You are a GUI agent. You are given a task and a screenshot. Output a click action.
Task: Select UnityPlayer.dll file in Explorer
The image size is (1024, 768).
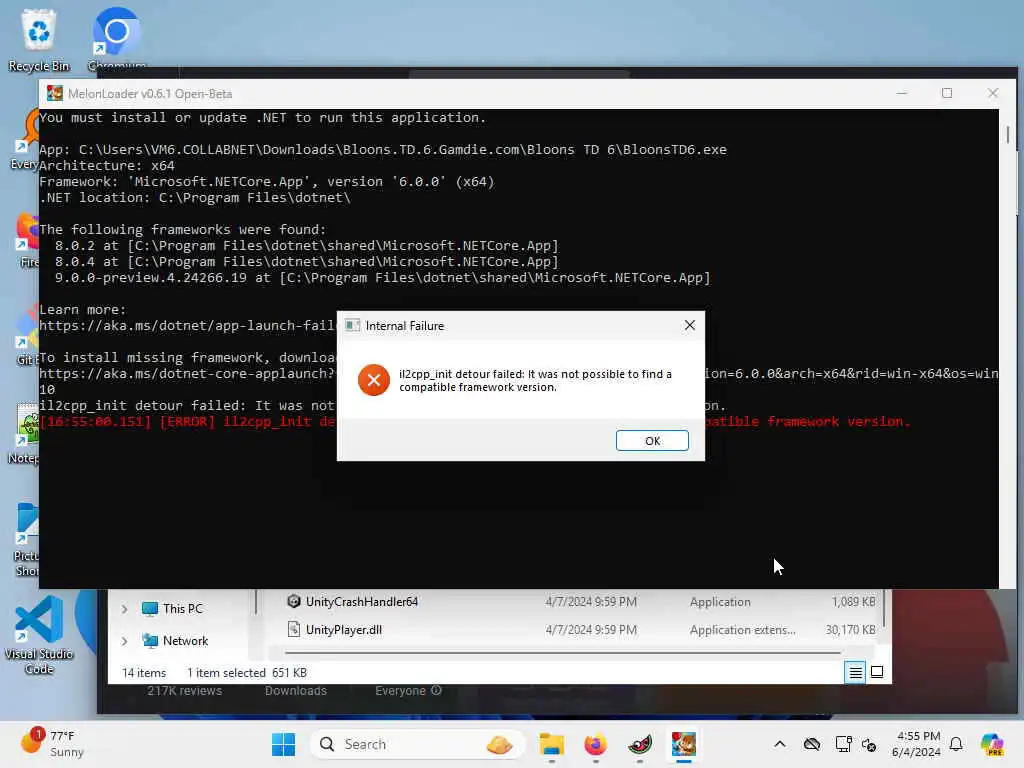coord(344,630)
